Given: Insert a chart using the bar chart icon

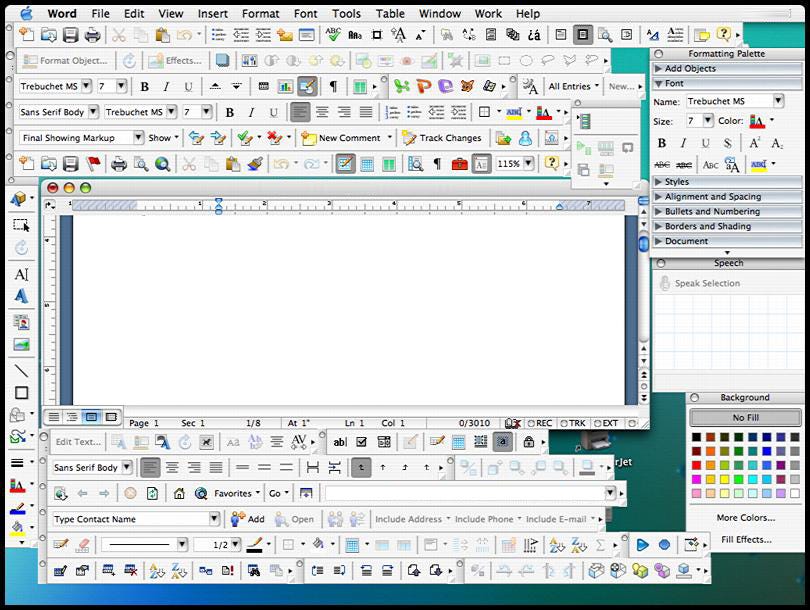Looking at the screenshot, I should (285, 86).
